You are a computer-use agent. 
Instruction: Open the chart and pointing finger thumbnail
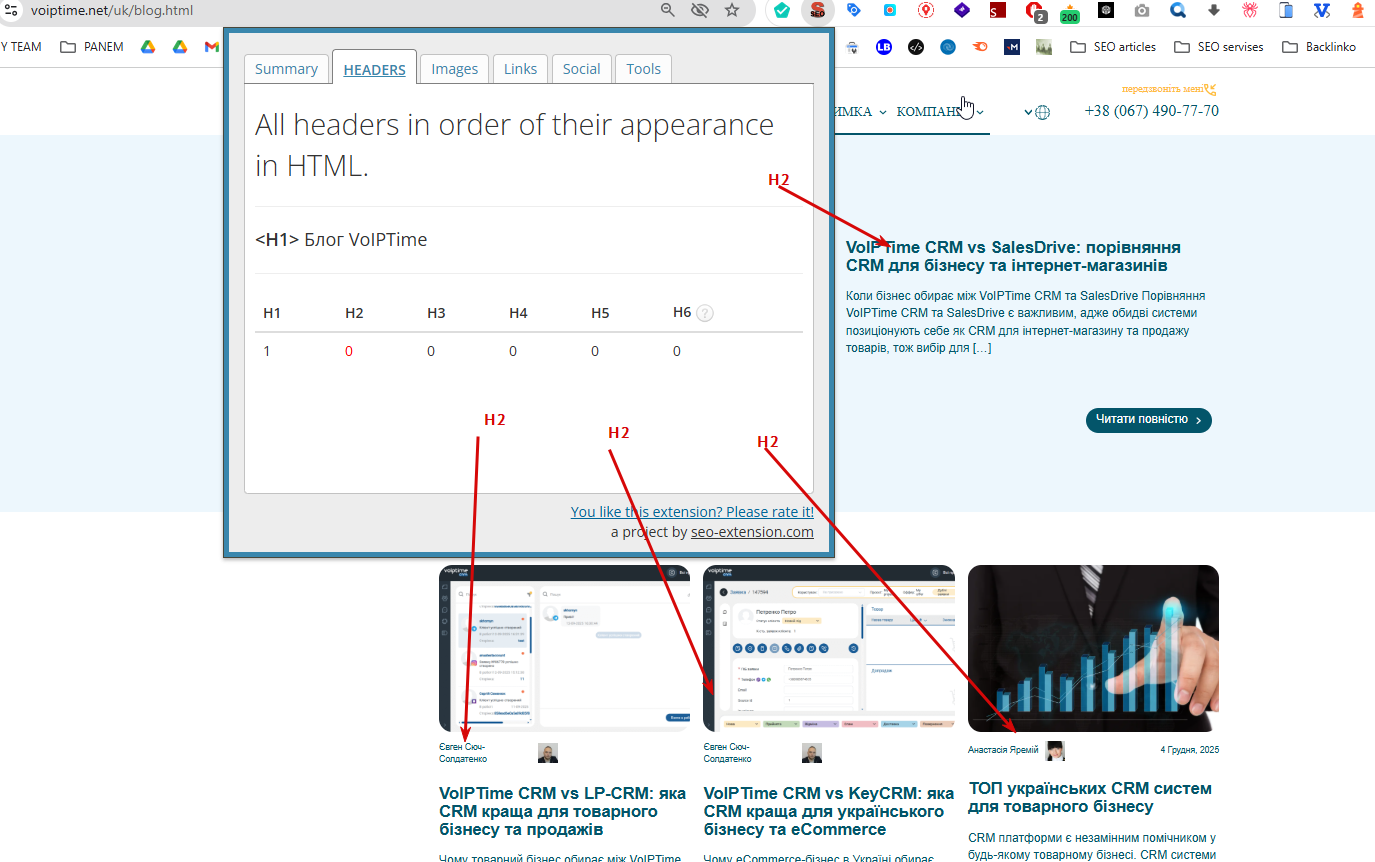[1093, 648]
